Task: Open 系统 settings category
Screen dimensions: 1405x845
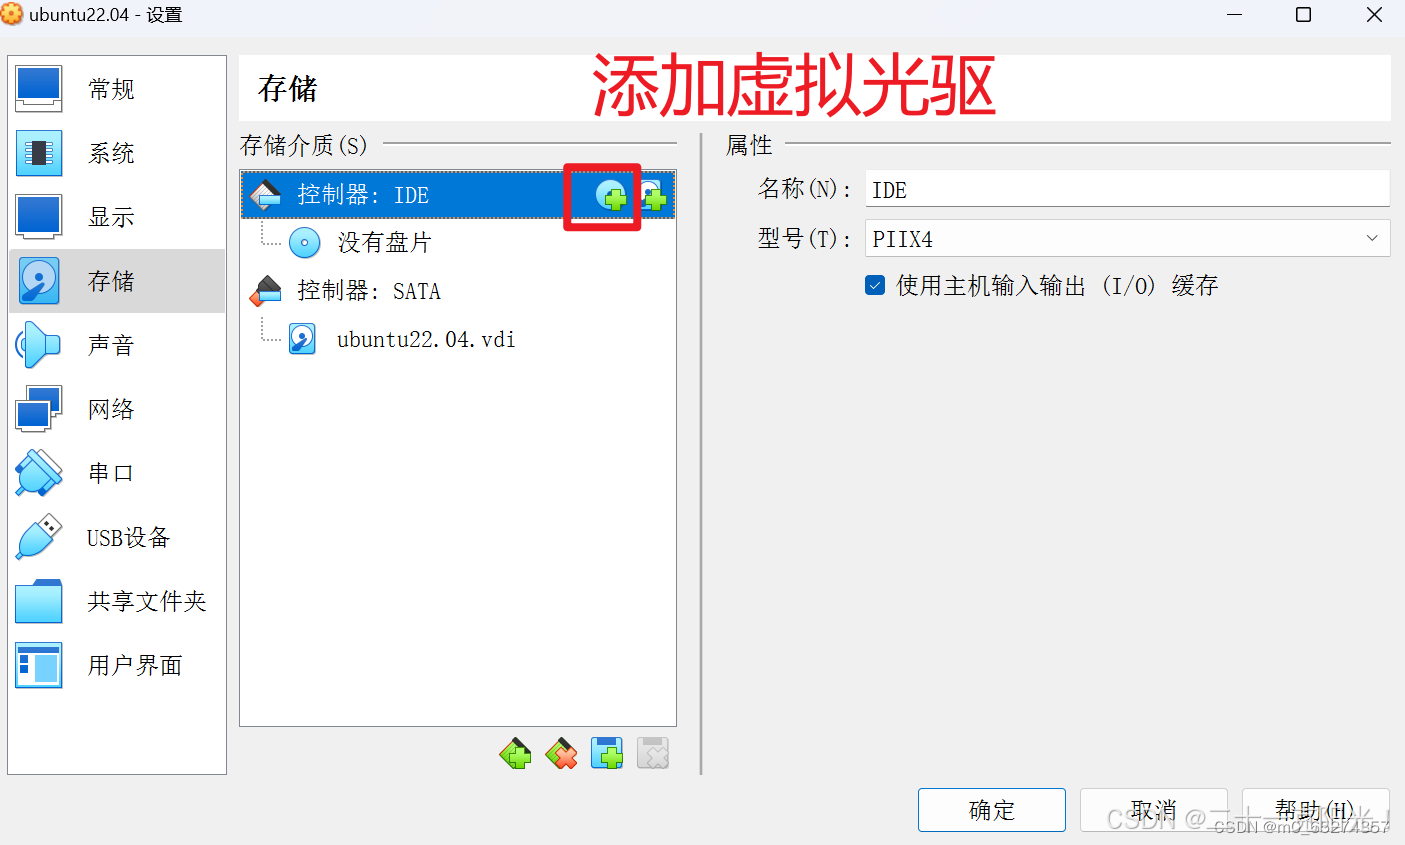Action: 117,153
